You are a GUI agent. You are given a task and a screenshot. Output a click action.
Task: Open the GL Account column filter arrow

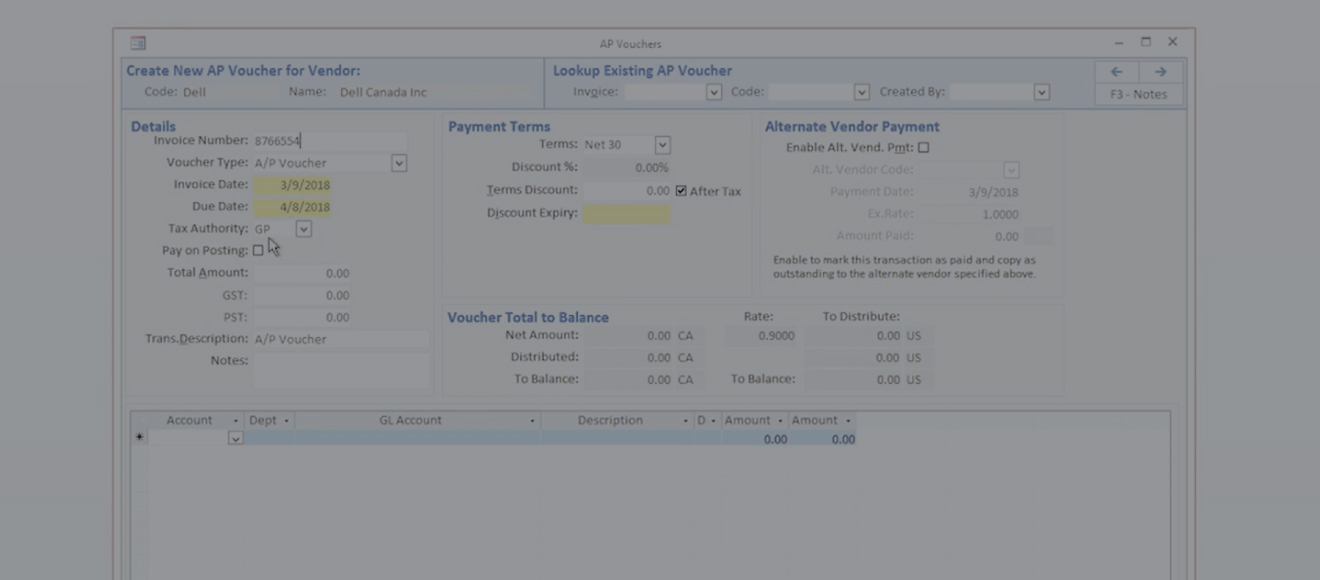click(532, 421)
